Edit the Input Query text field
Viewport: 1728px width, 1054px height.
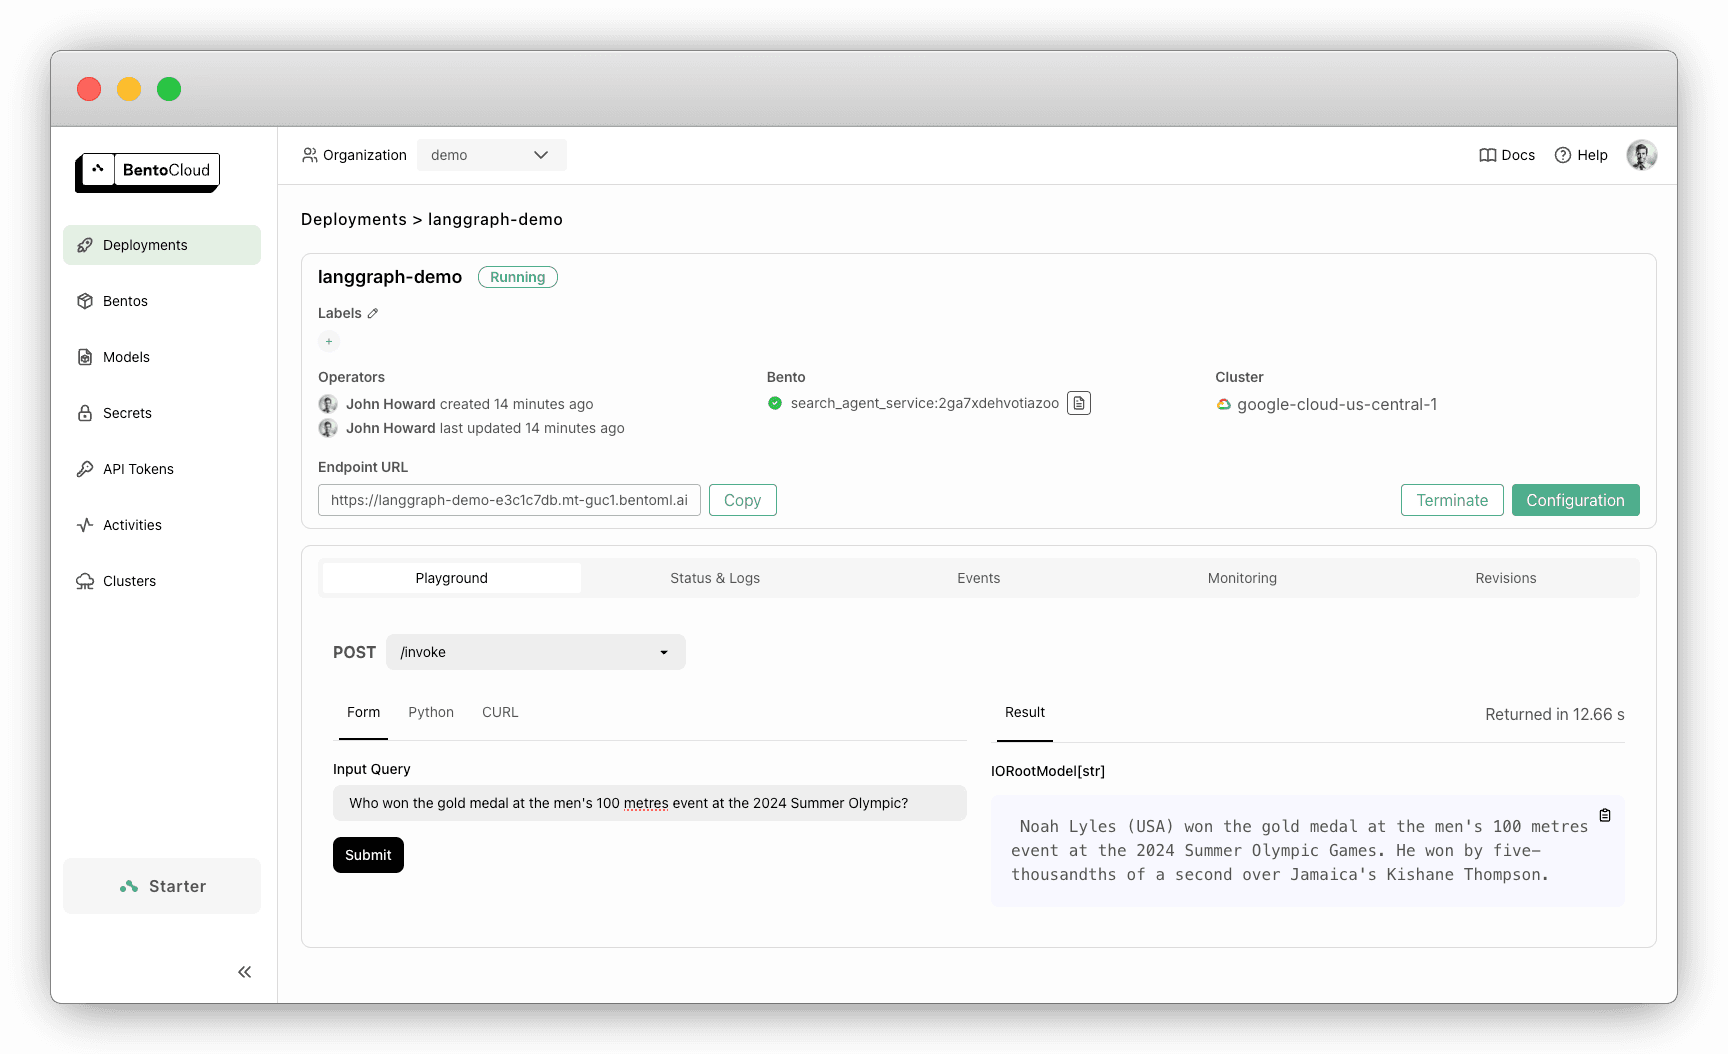[650, 802]
